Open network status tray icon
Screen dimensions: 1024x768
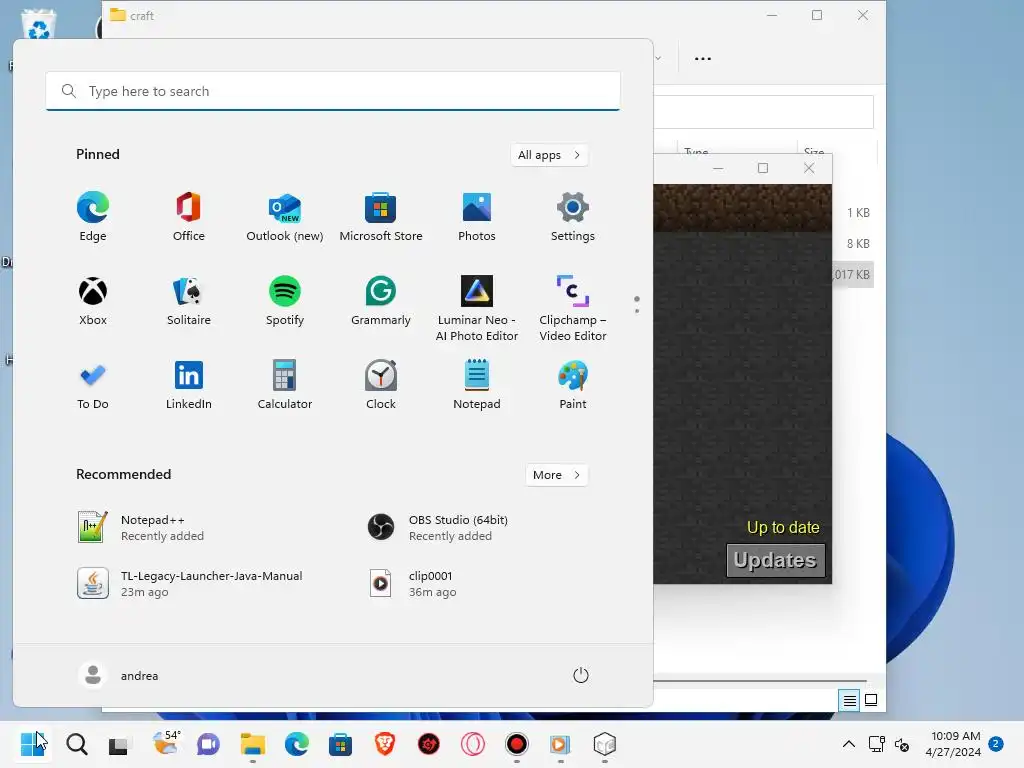click(876, 744)
